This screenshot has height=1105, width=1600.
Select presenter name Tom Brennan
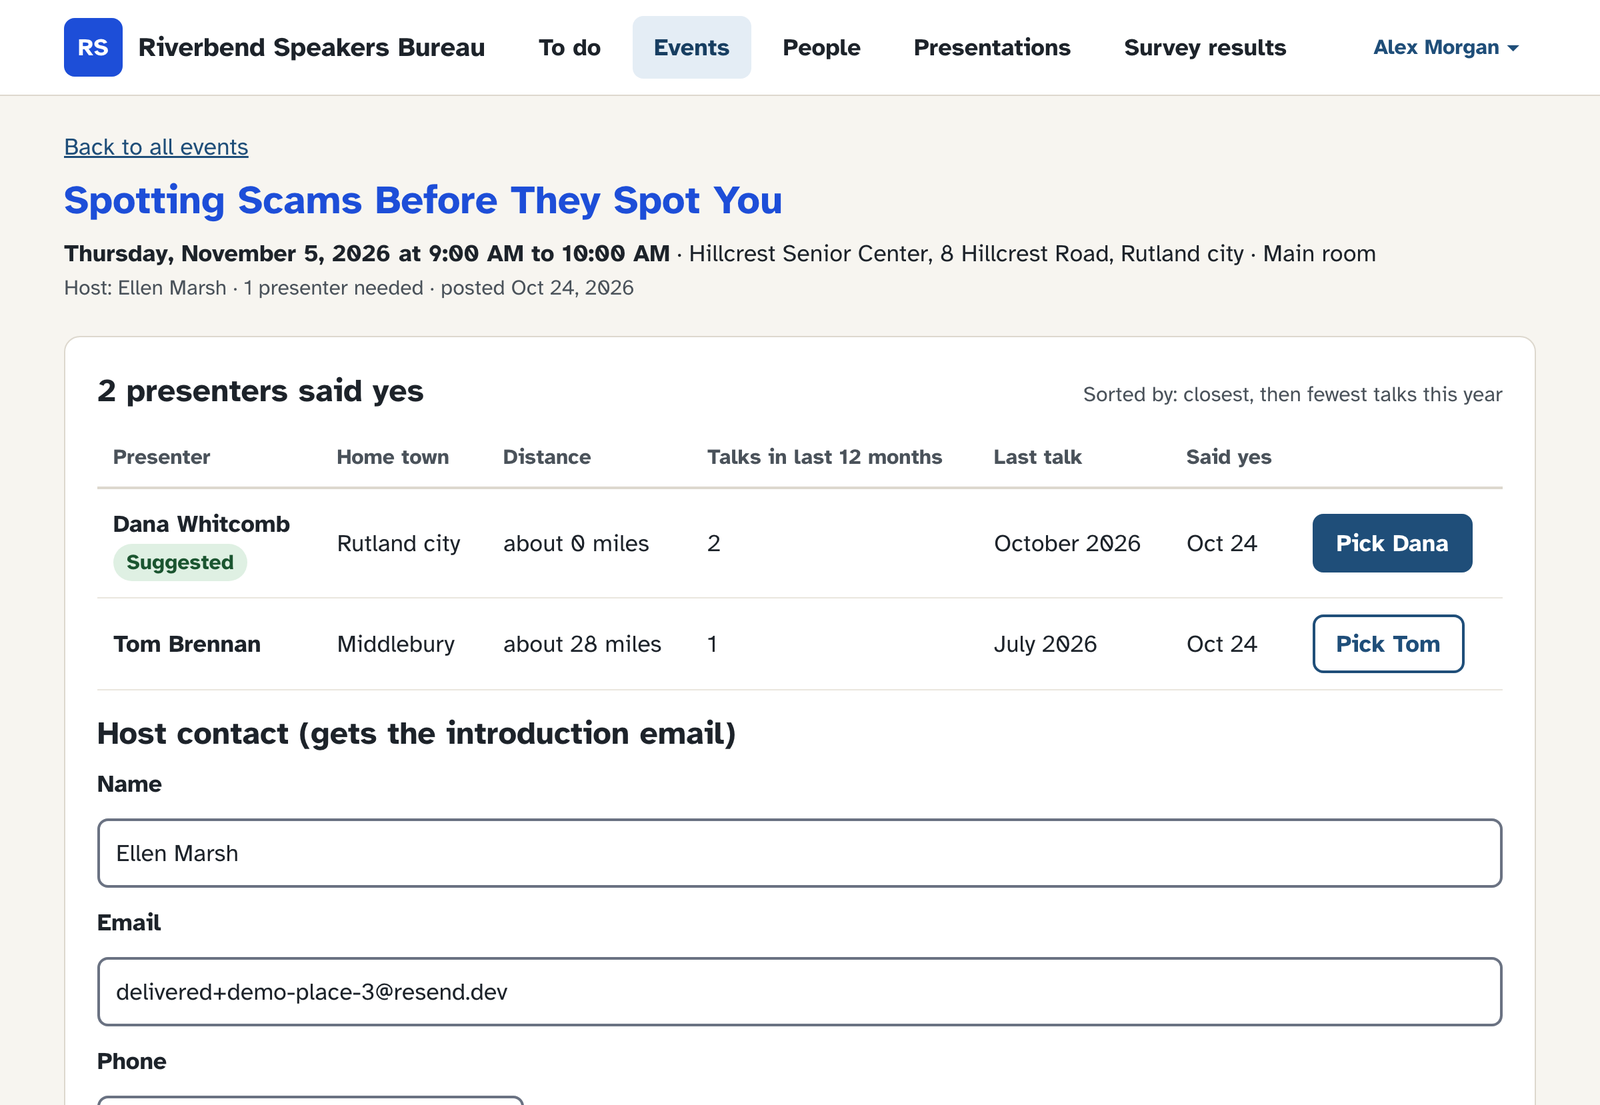187,644
